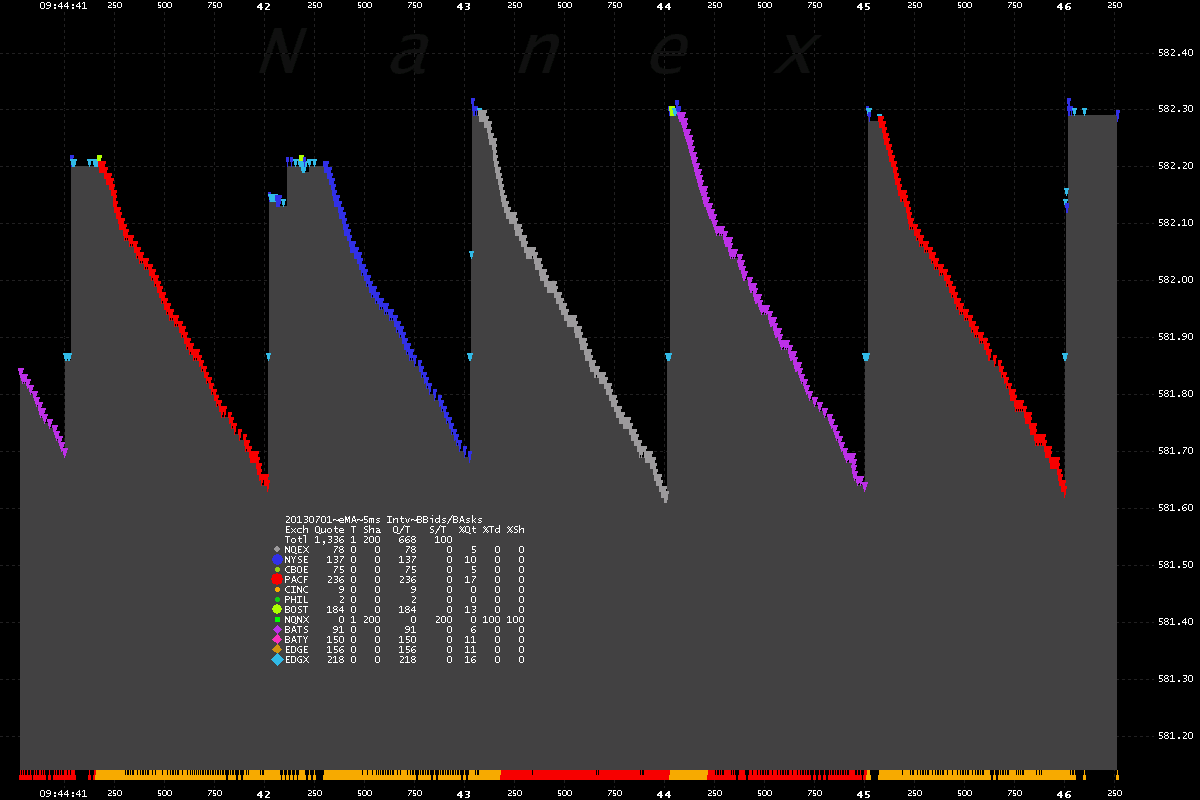The image size is (1200, 800).
Task: Click the 09:44:41 timestamp on the top axis
Action: coord(63,6)
